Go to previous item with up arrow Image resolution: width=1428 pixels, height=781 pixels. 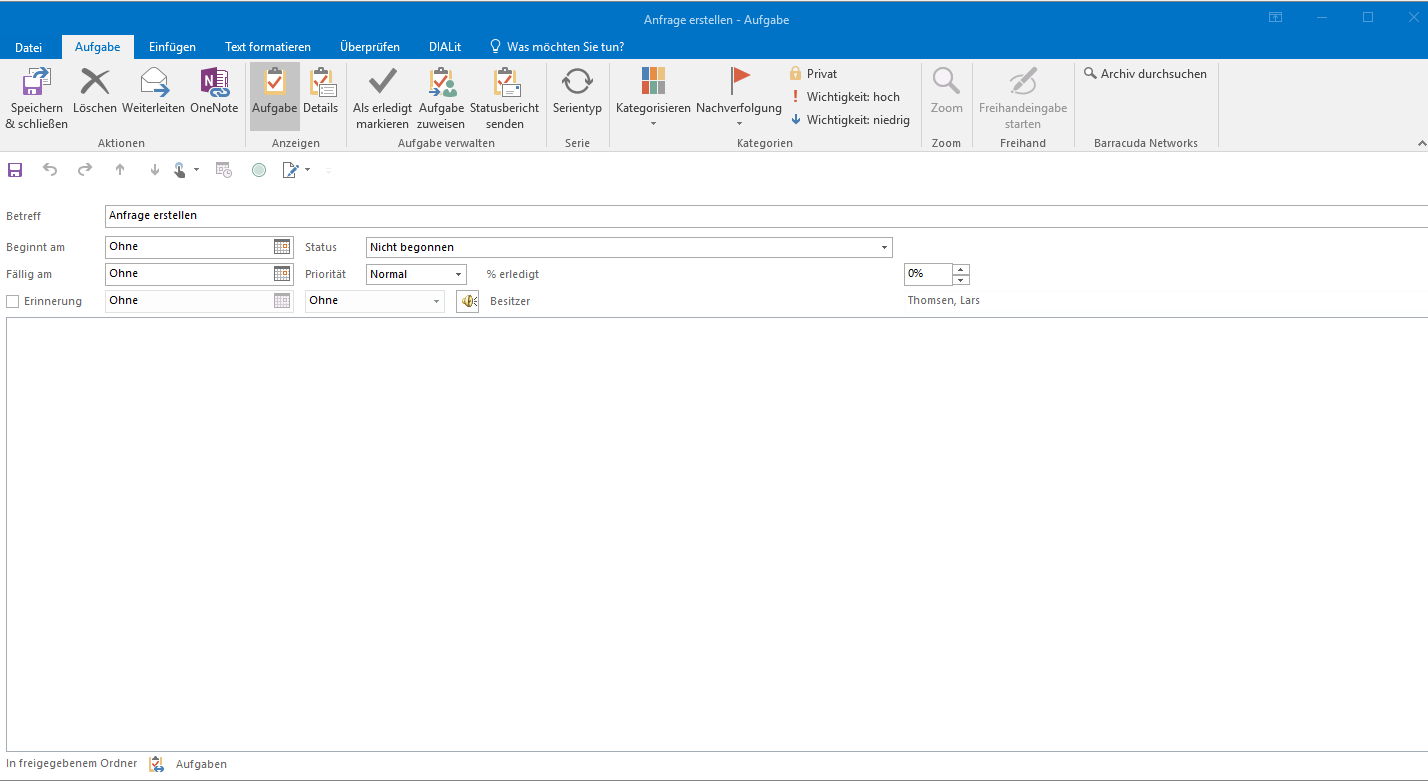(120, 170)
